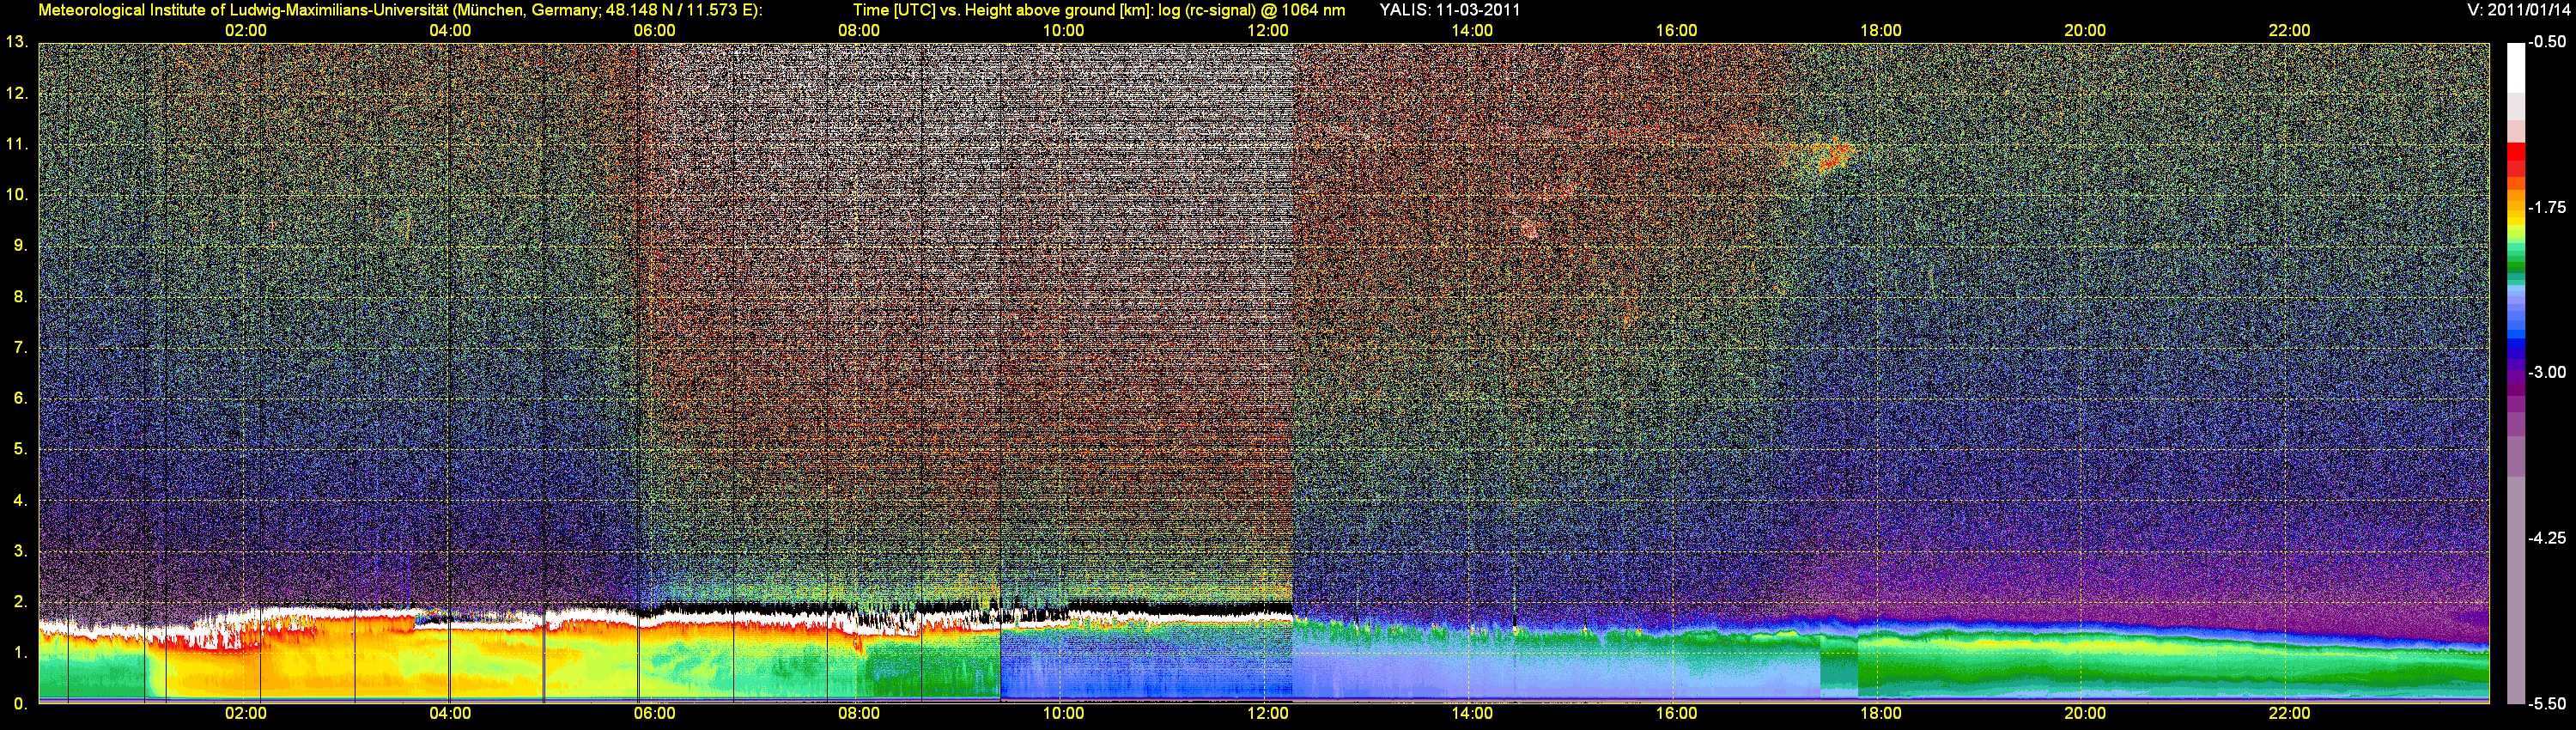The height and width of the screenshot is (730, 2576).
Task: Click the 22:00 label on the top time axis
Action: [x=2289, y=30]
